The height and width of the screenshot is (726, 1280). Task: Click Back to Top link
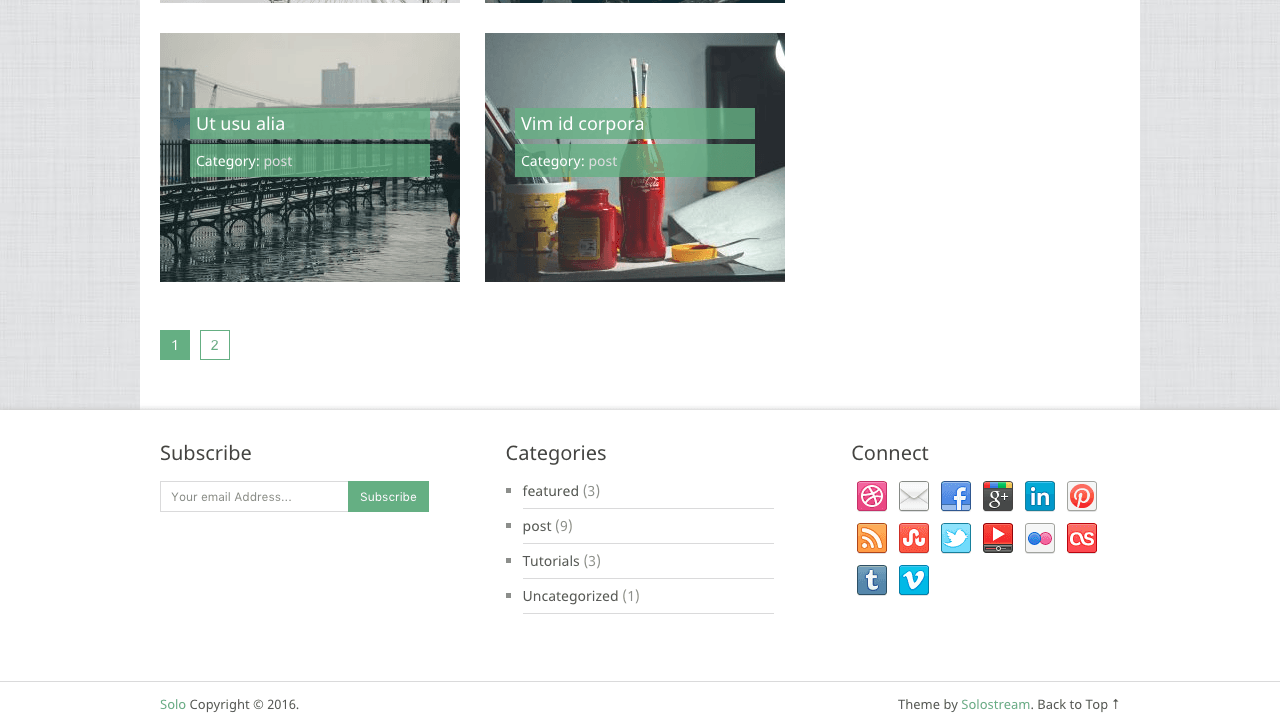pyautogui.click(x=1078, y=704)
